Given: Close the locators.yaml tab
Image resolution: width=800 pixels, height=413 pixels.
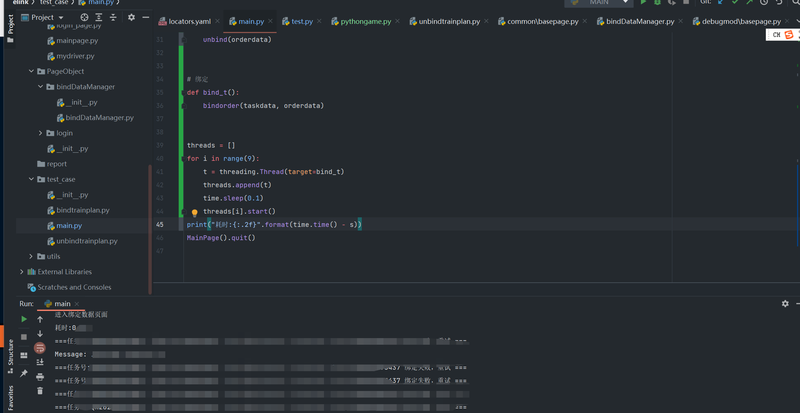Looking at the screenshot, I should tap(217, 21).
